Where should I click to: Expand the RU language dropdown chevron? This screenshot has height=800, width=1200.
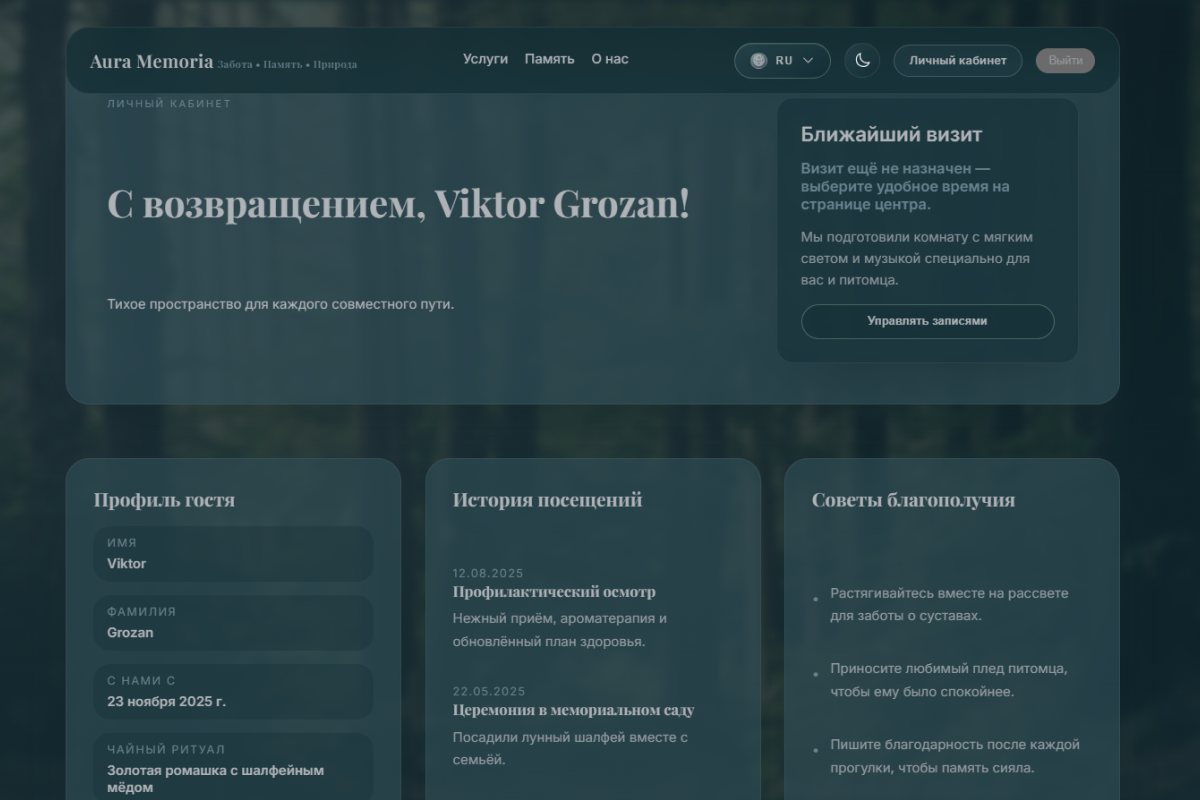pyautogui.click(x=809, y=60)
